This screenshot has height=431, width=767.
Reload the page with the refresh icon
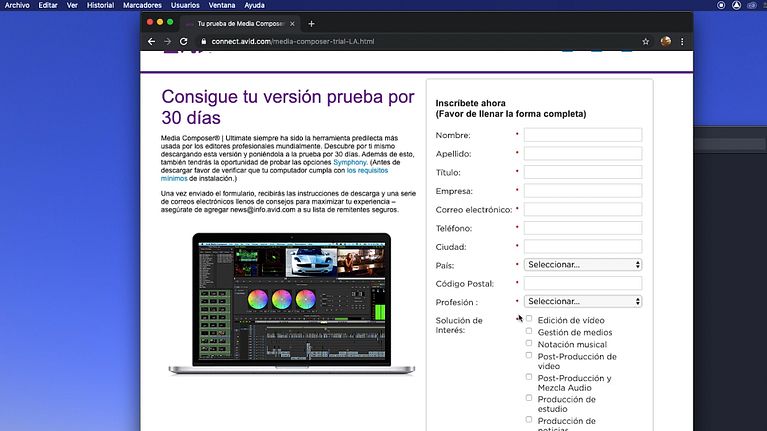(183, 42)
